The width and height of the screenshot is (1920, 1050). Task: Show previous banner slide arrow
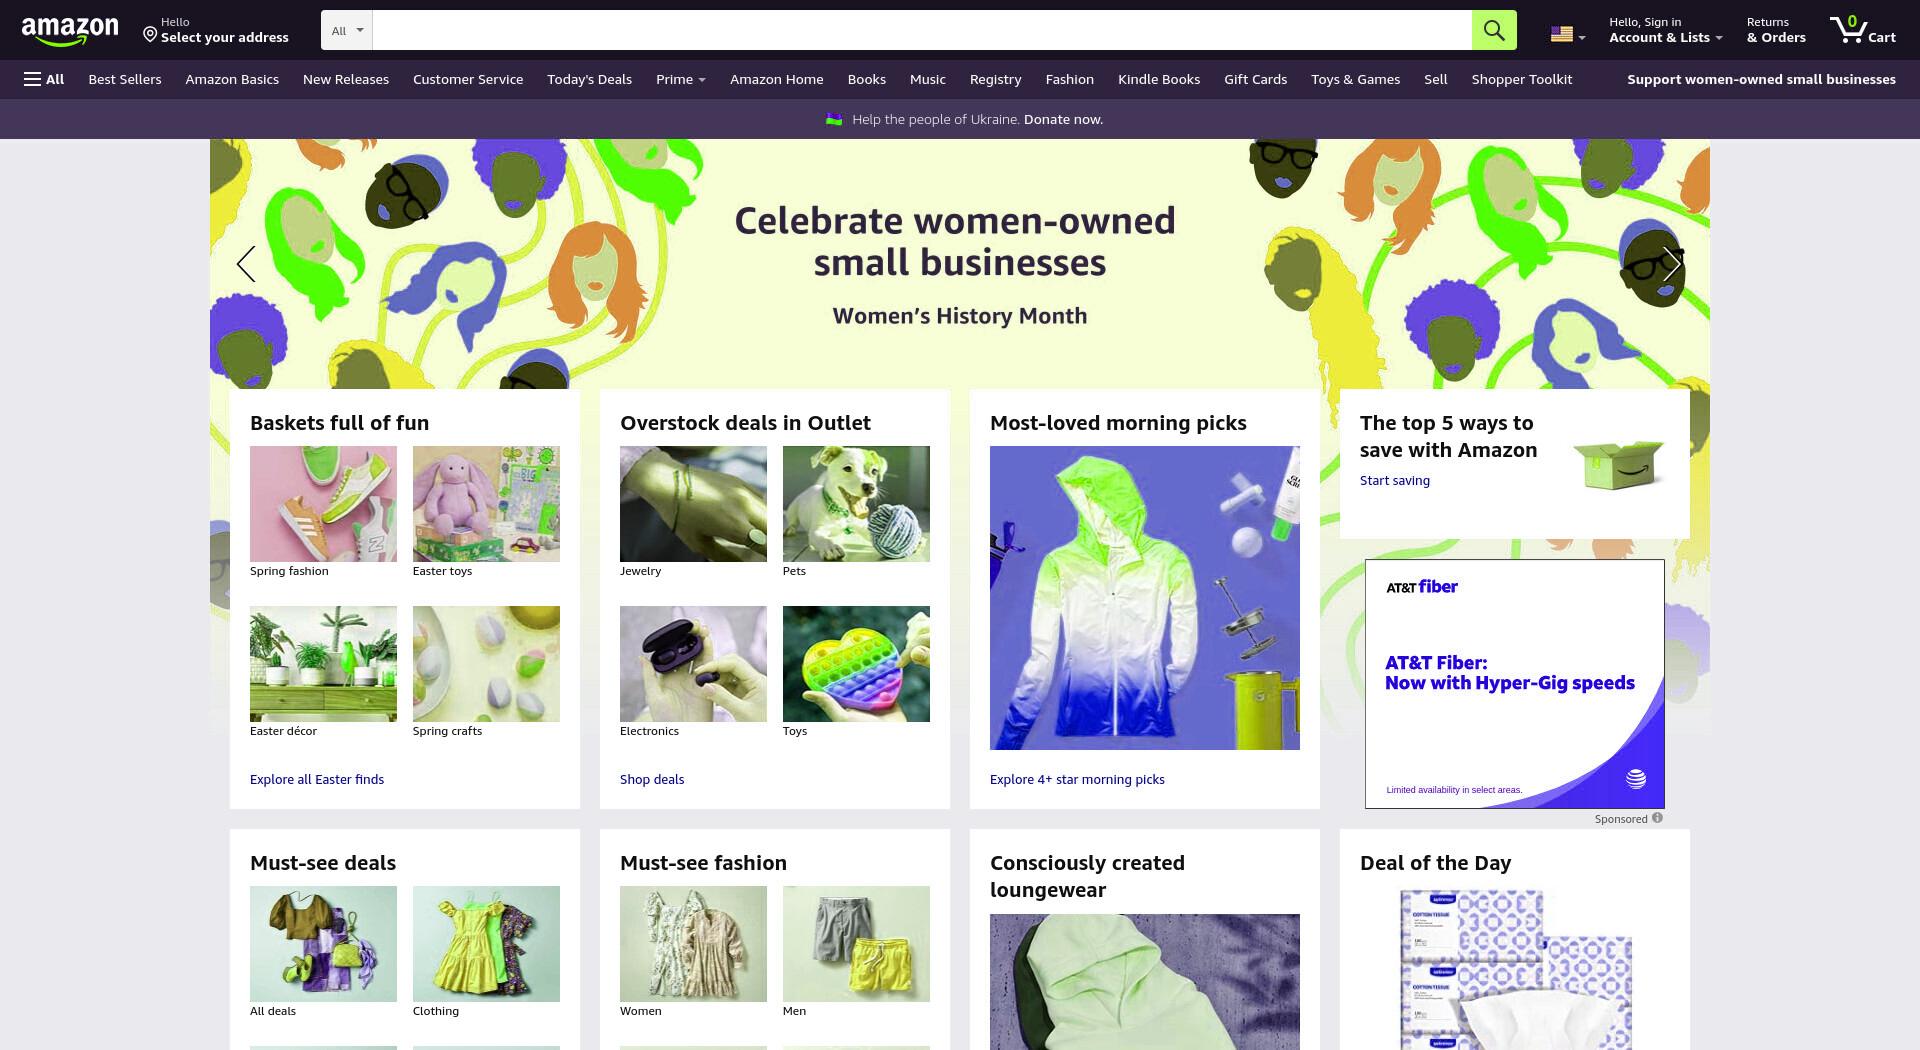246,264
